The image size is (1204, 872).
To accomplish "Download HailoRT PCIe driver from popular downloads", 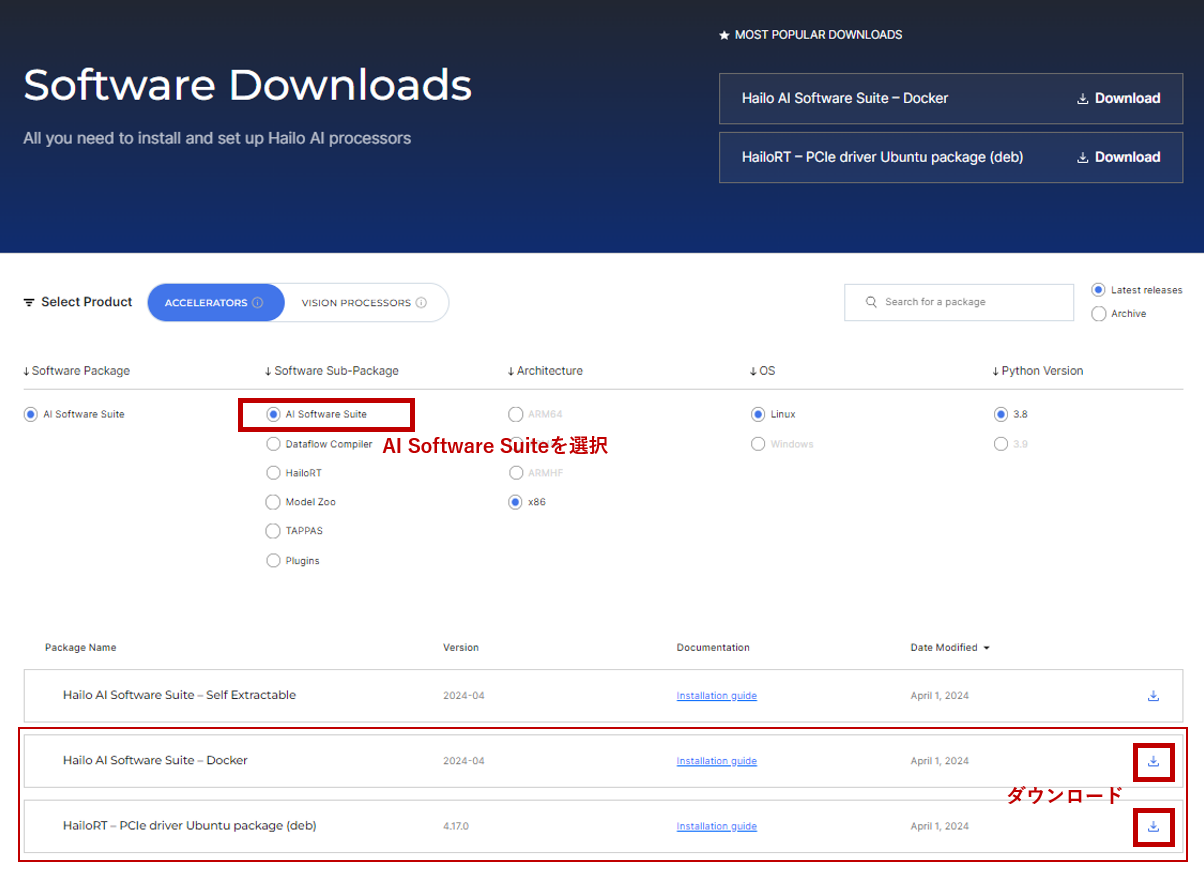I will point(1118,157).
